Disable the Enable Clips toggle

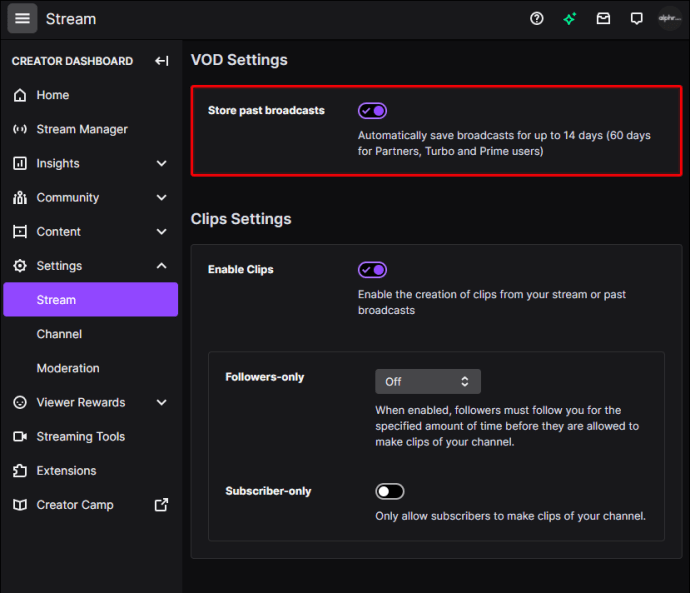pos(372,270)
